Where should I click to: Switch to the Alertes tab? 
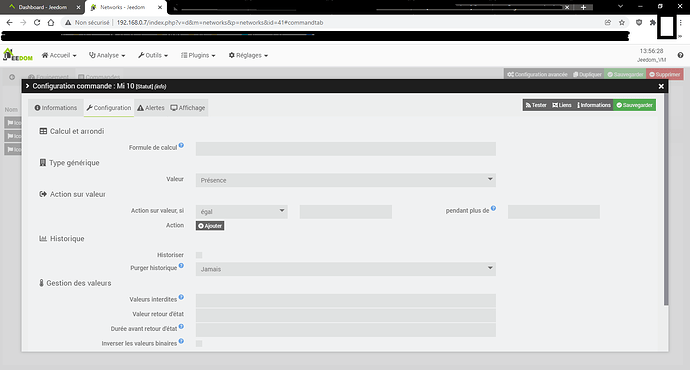click(150, 108)
